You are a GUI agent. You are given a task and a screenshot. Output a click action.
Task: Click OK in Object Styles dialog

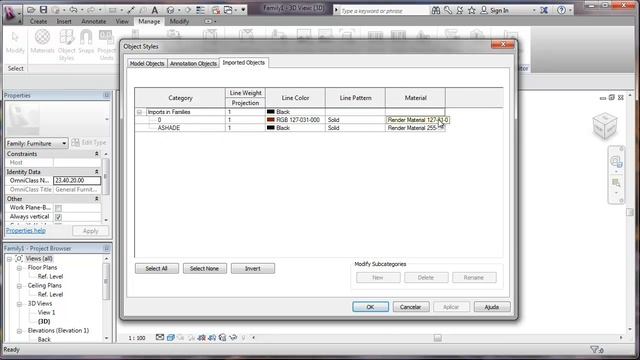click(x=370, y=307)
